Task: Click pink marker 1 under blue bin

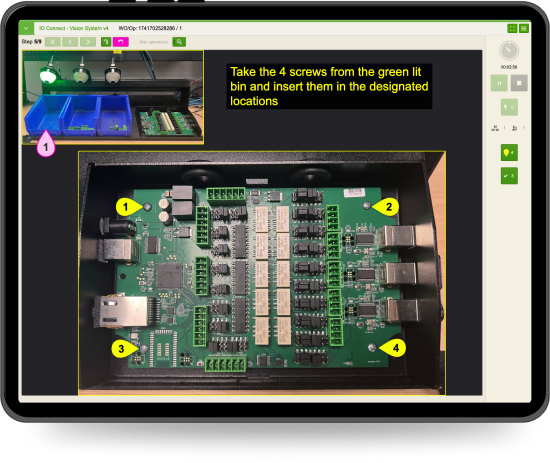Action: tap(46, 144)
